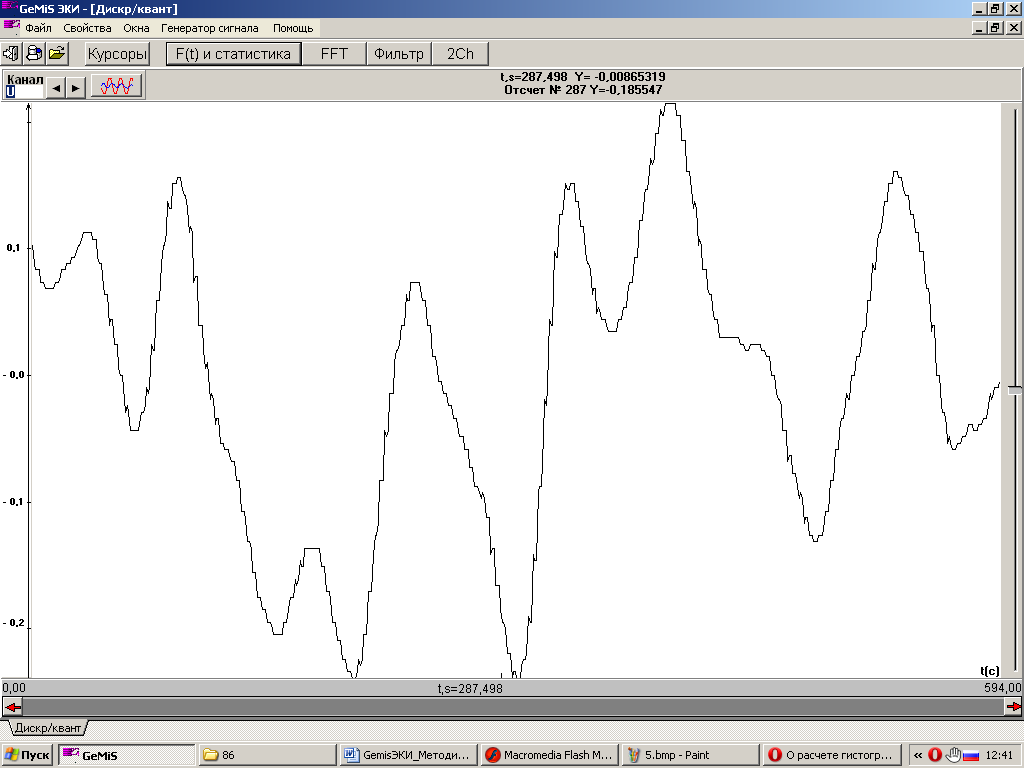
Task: Click the database transfer icon
Action: click(x=34, y=54)
